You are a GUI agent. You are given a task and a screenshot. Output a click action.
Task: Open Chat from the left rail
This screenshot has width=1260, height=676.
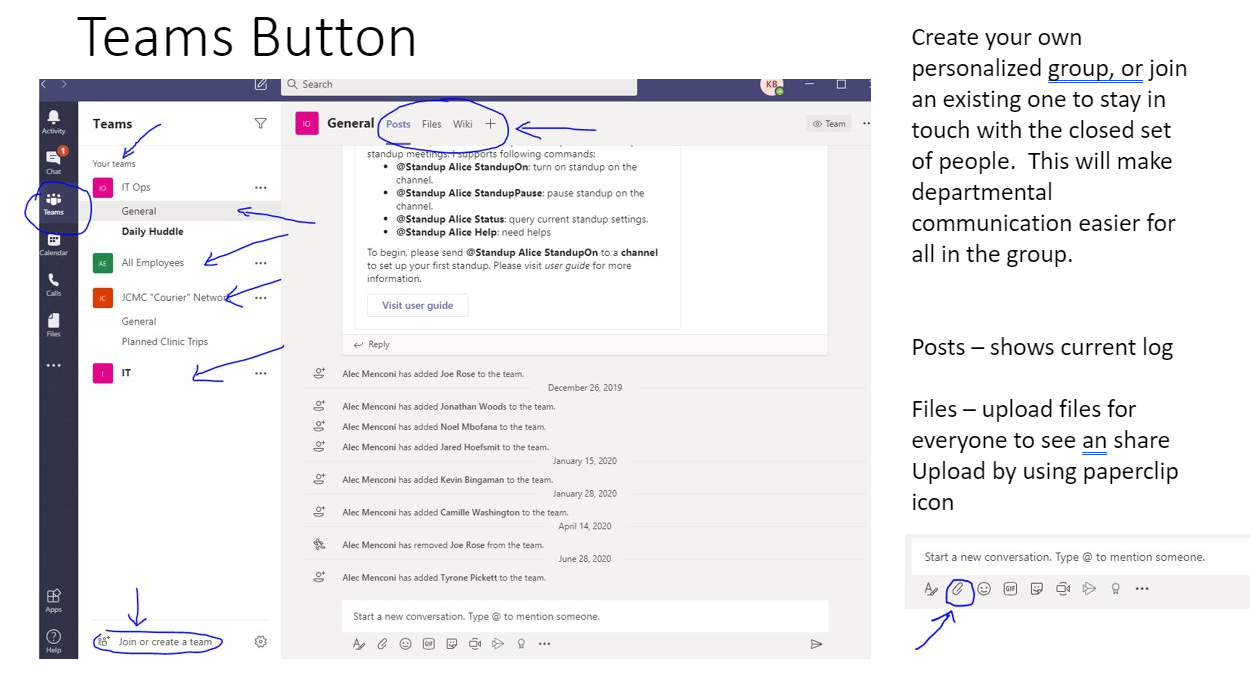[54, 161]
